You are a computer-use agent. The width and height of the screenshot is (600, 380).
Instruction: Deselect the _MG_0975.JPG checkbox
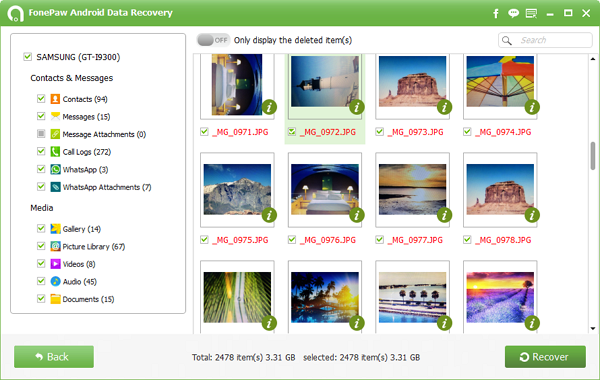pyautogui.click(x=204, y=240)
